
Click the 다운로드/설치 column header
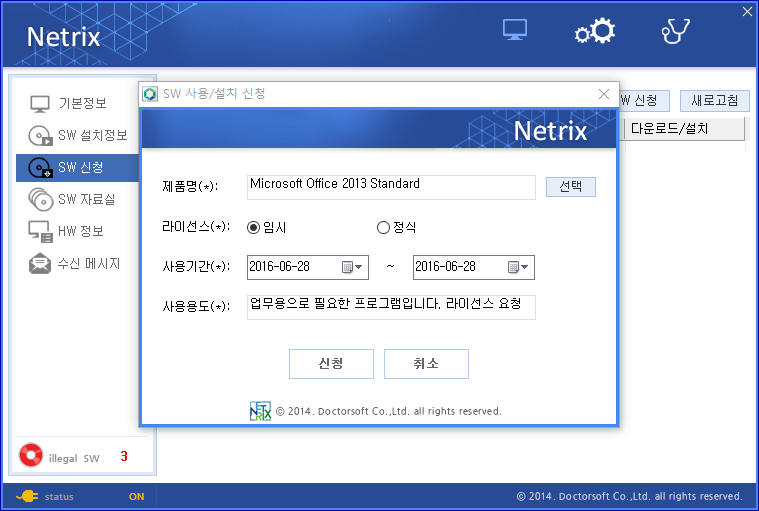pos(684,129)
